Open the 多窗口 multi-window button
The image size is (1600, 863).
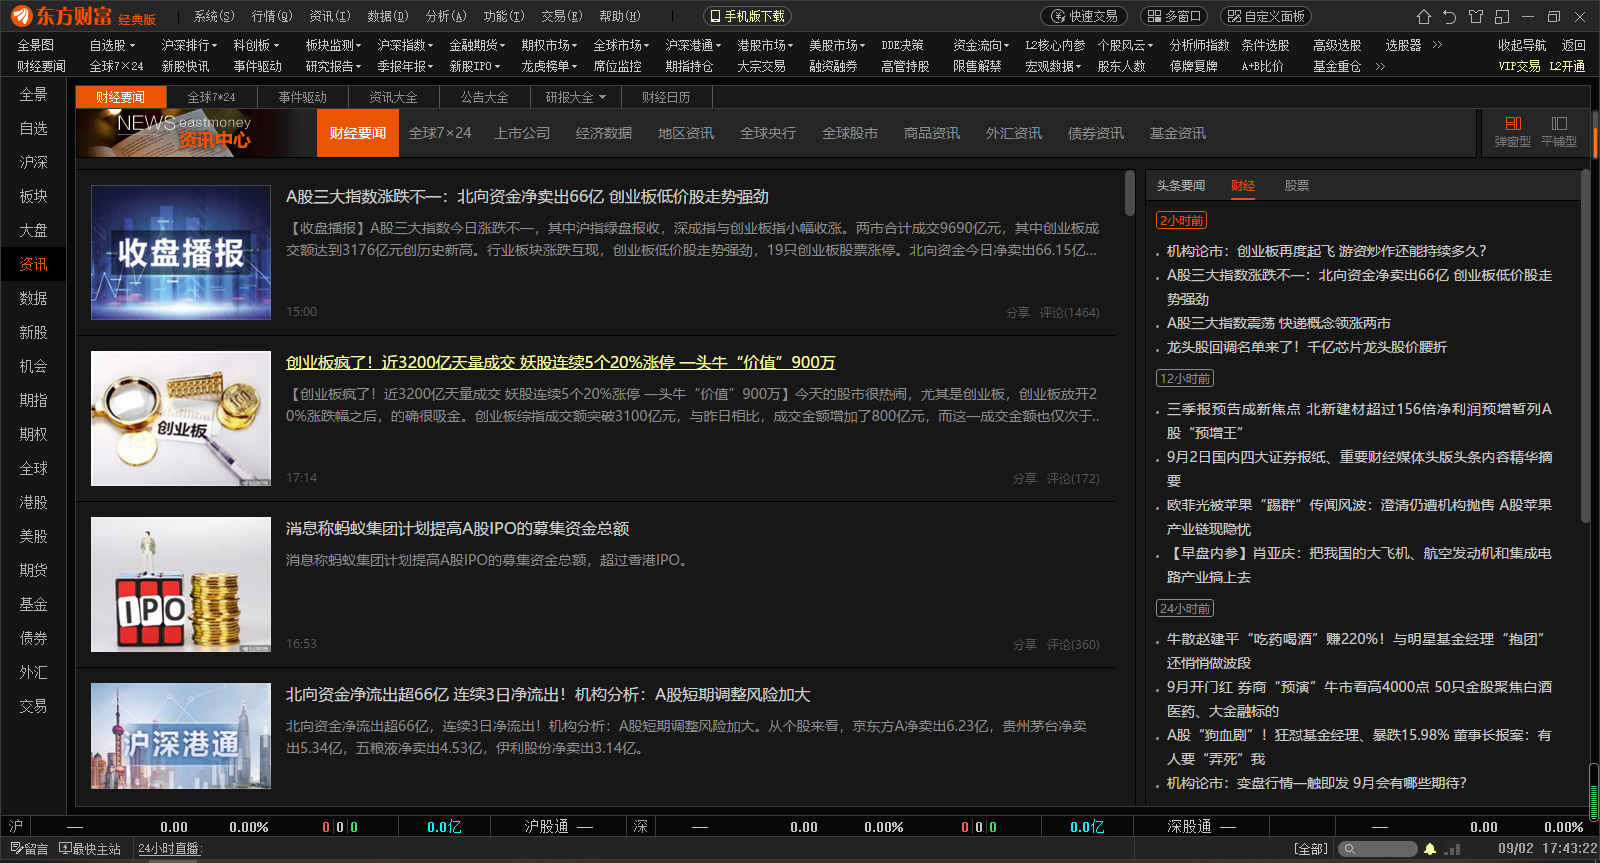coord(1174,16)
